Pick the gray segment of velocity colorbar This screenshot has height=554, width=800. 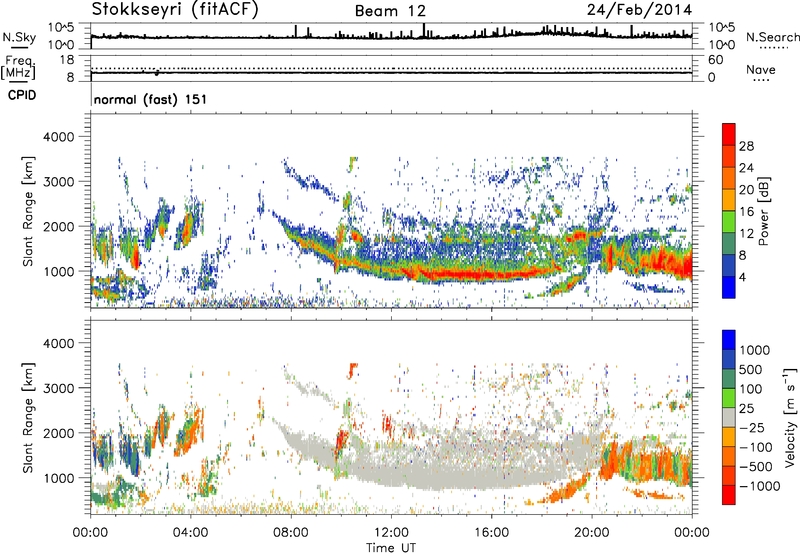[729, 418]
